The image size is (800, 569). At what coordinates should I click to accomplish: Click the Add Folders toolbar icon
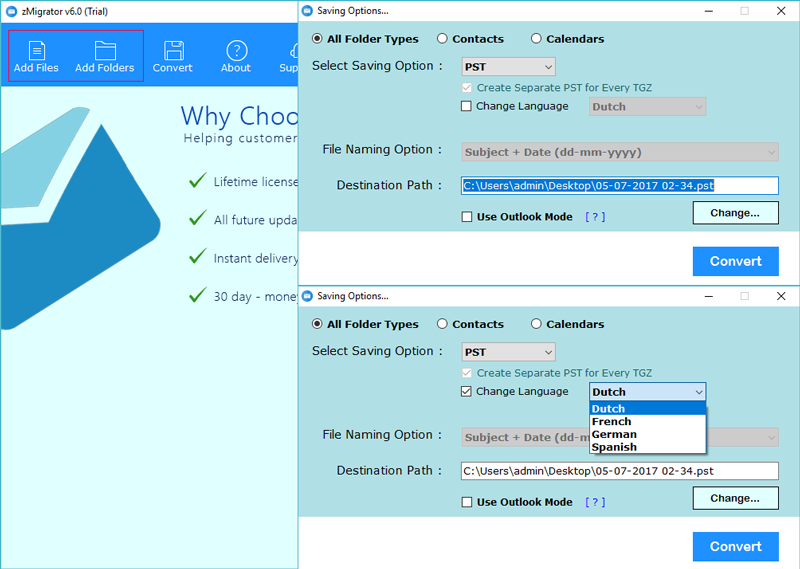coord(105,56)
